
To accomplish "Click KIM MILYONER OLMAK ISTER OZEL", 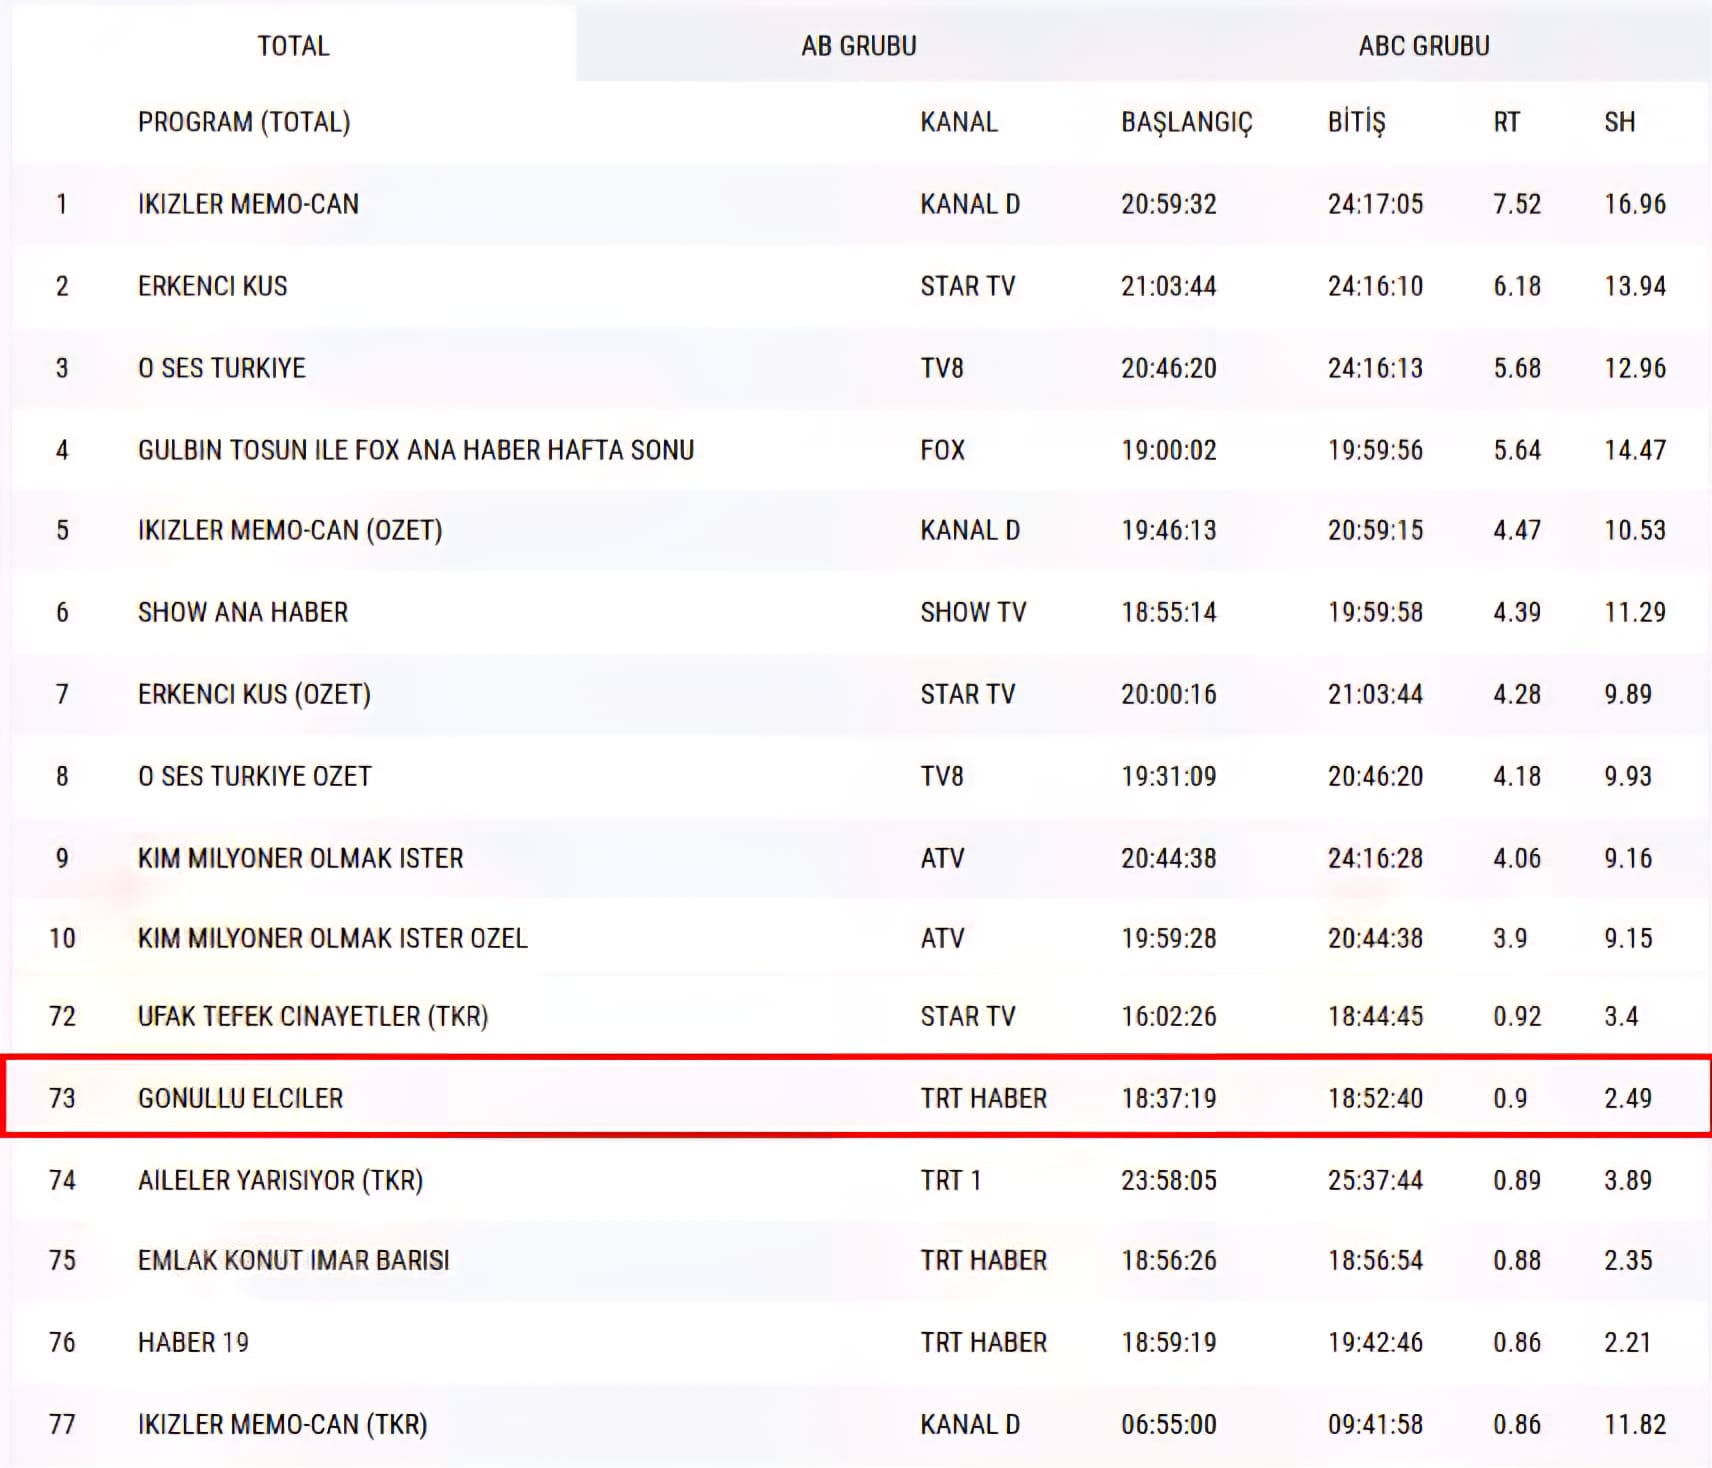I will pos(332,938).
